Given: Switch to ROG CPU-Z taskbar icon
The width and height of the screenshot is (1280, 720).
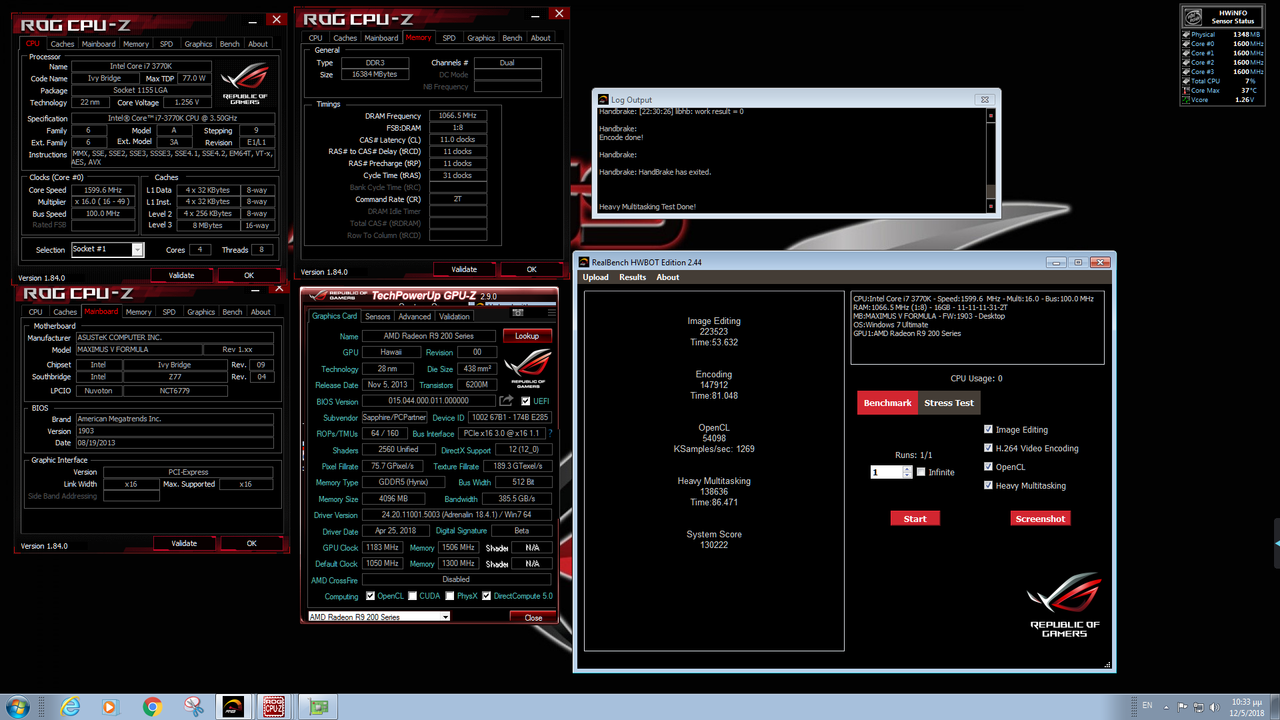Looking at the screenshot, I should click(273, 707).
